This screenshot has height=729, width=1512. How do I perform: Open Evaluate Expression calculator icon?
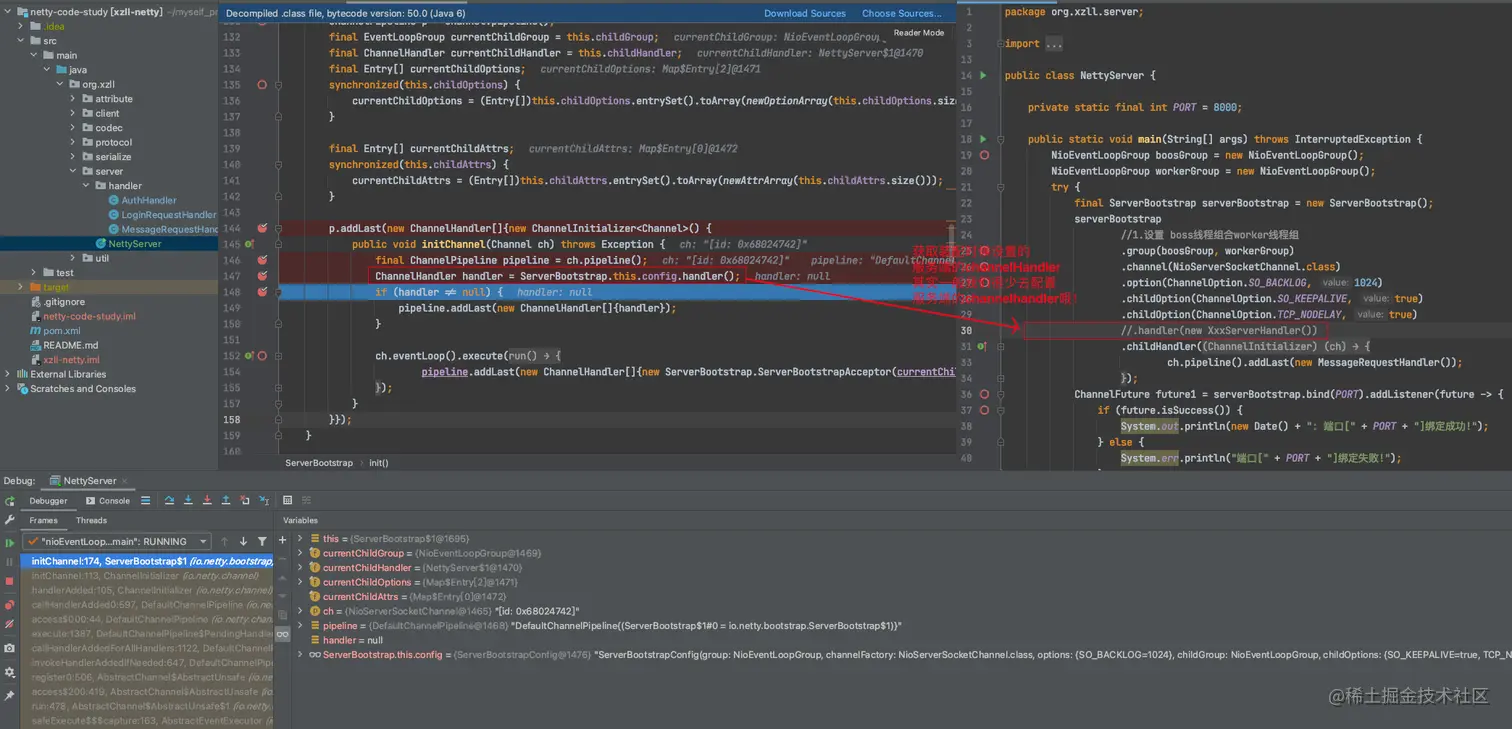tap(287, 500)
